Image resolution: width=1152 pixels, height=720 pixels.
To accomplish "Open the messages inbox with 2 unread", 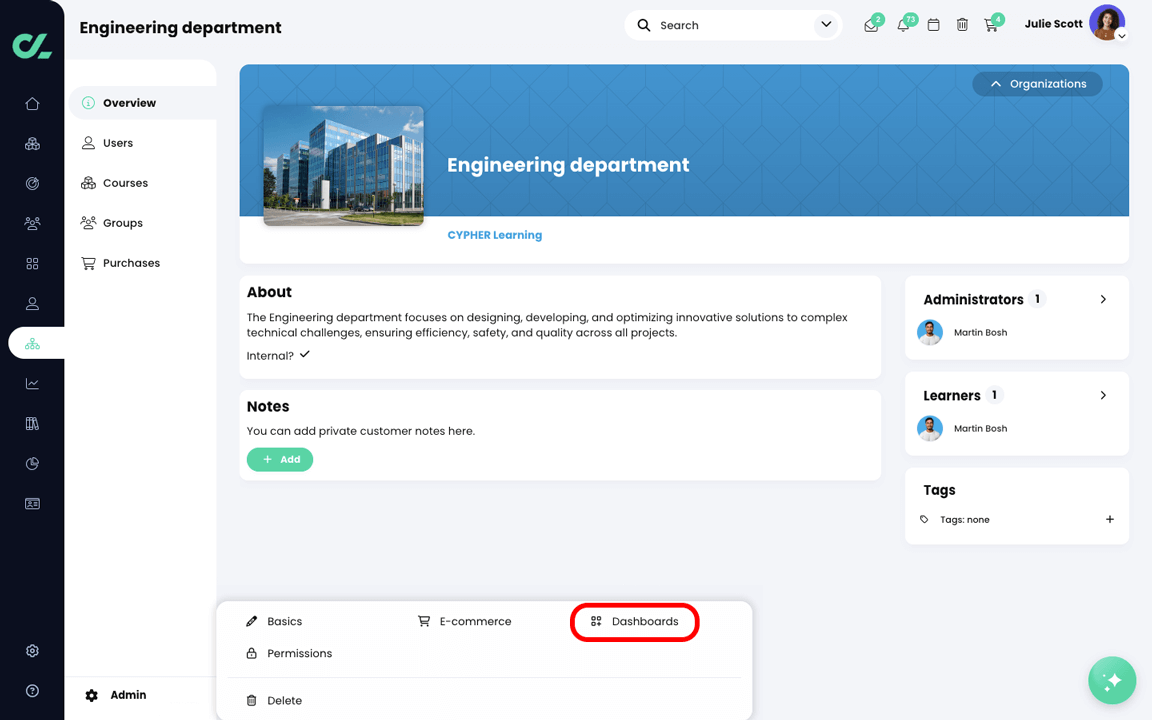I will pos(872,24).
